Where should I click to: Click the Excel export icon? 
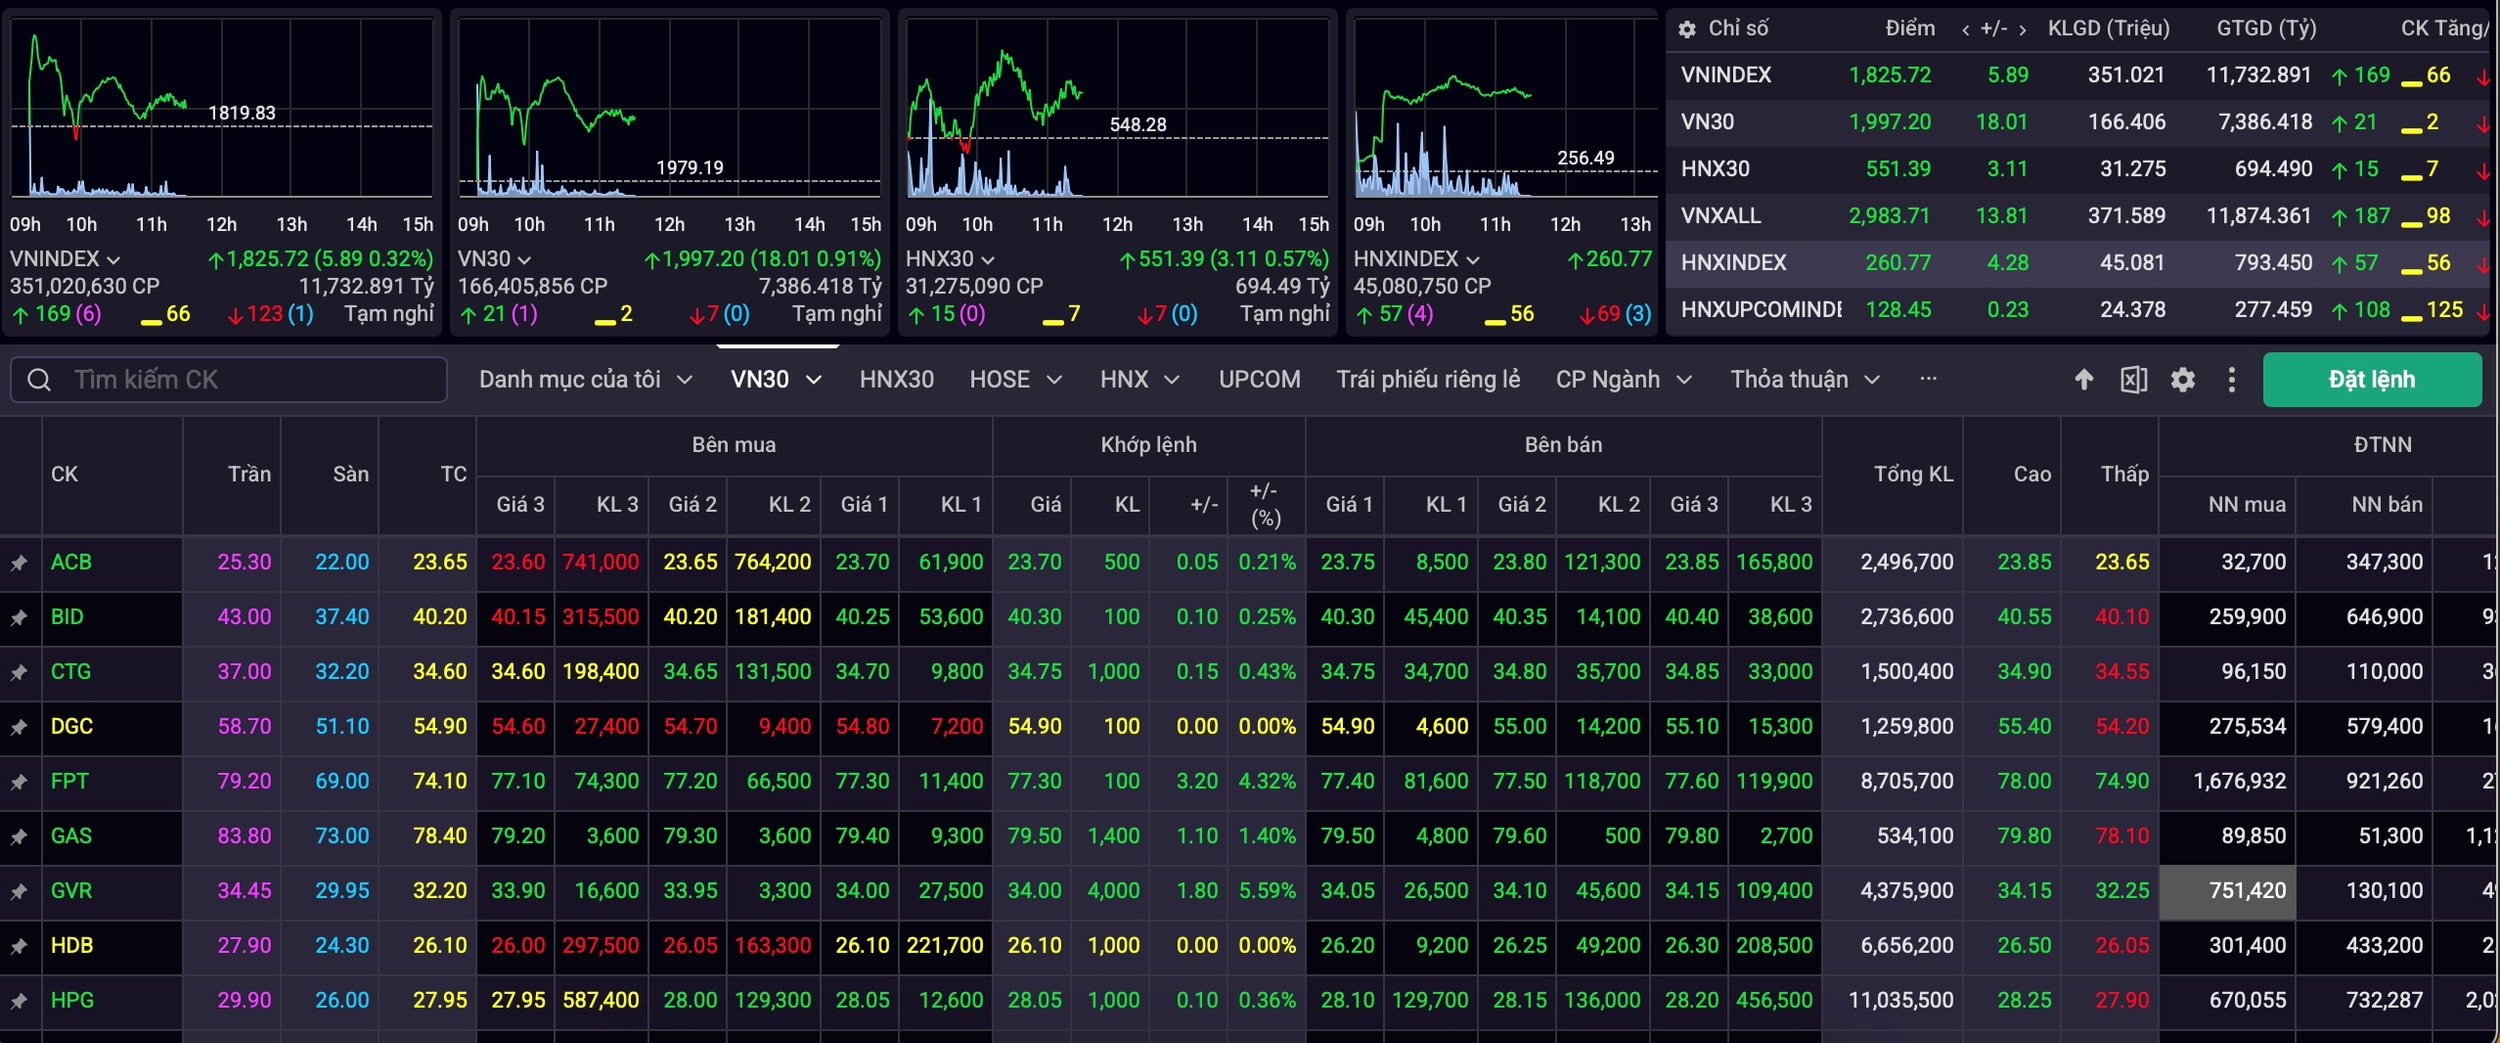(x=2133, y=380)
